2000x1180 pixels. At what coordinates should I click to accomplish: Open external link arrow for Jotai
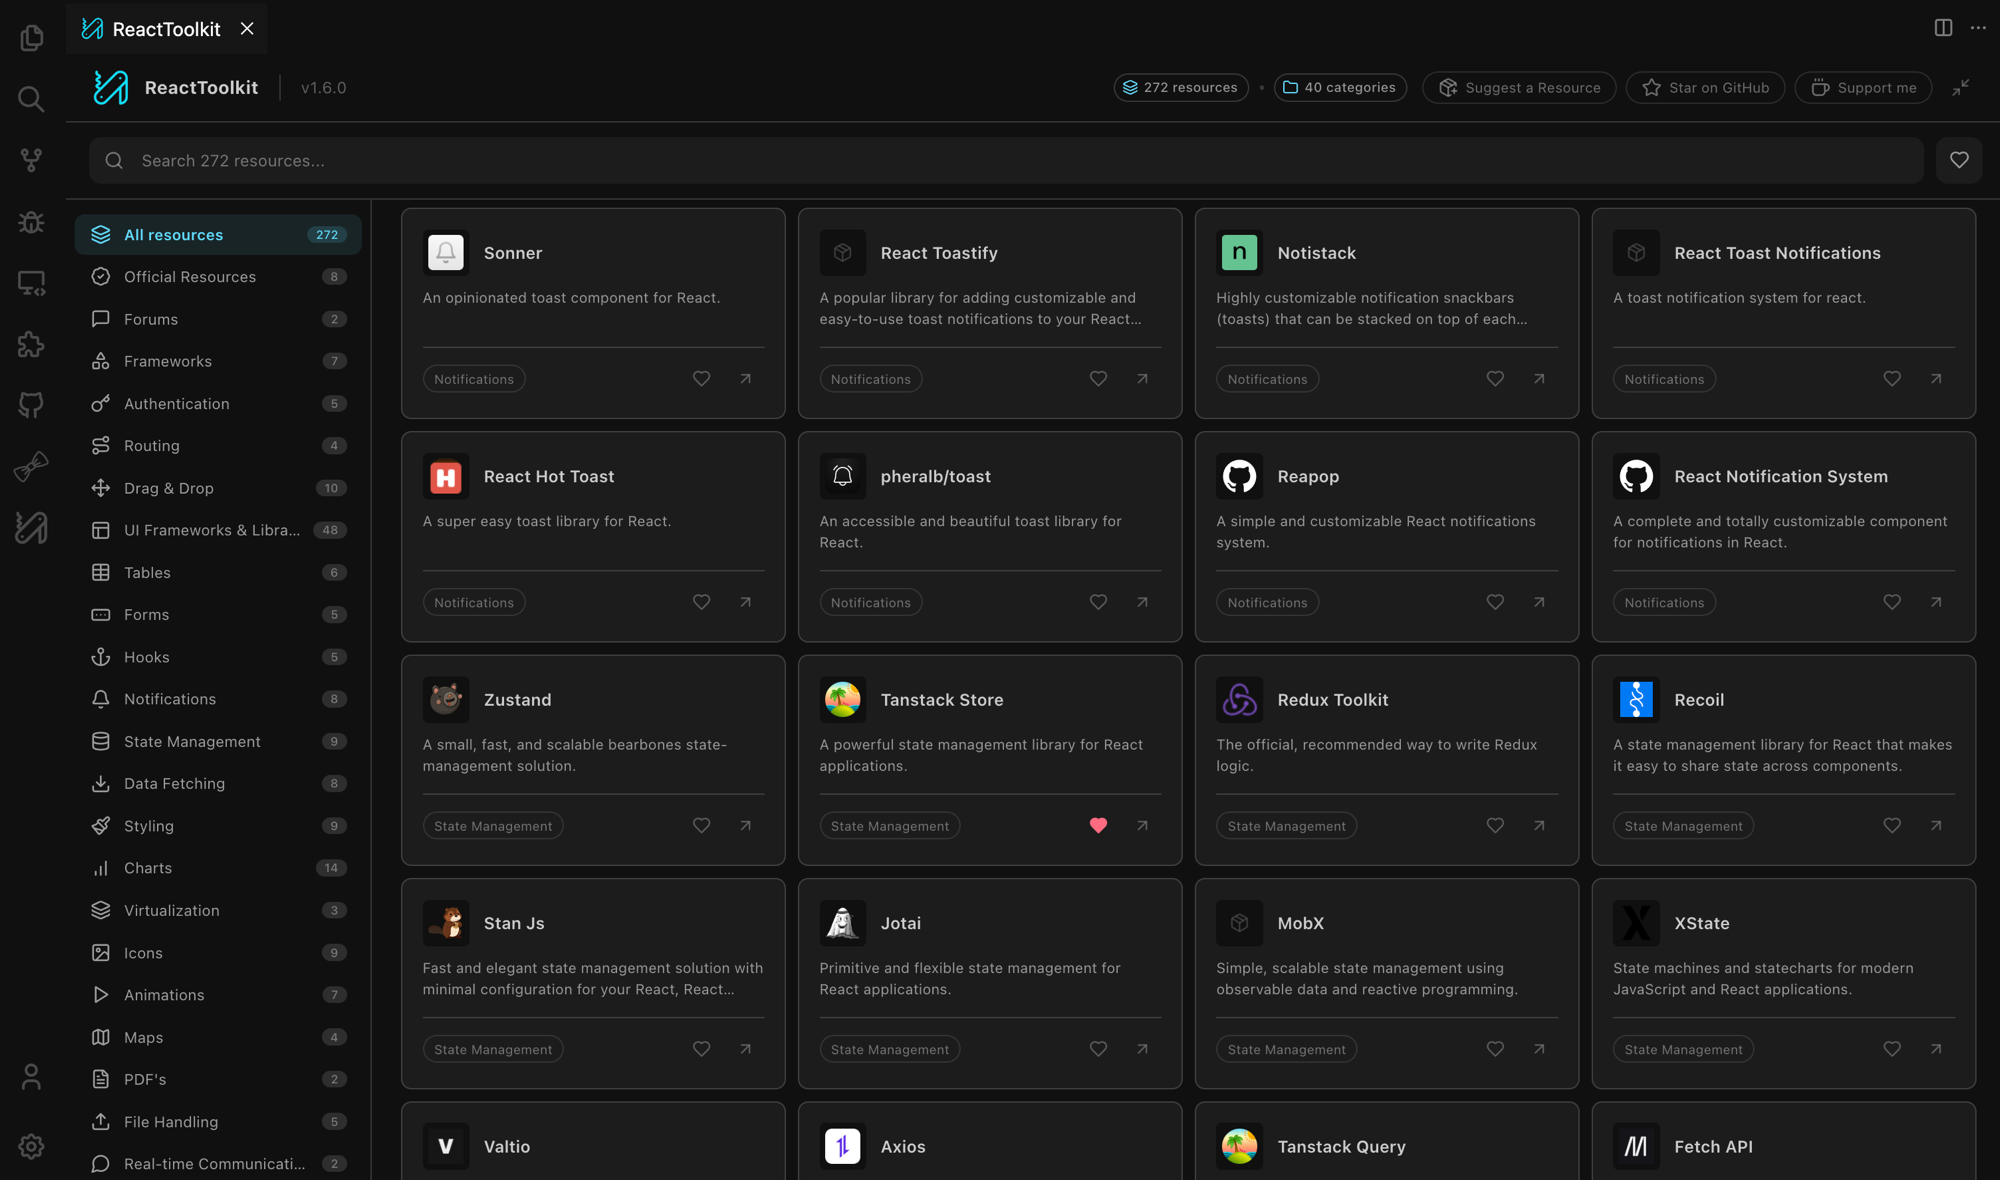(1142, 1049)
